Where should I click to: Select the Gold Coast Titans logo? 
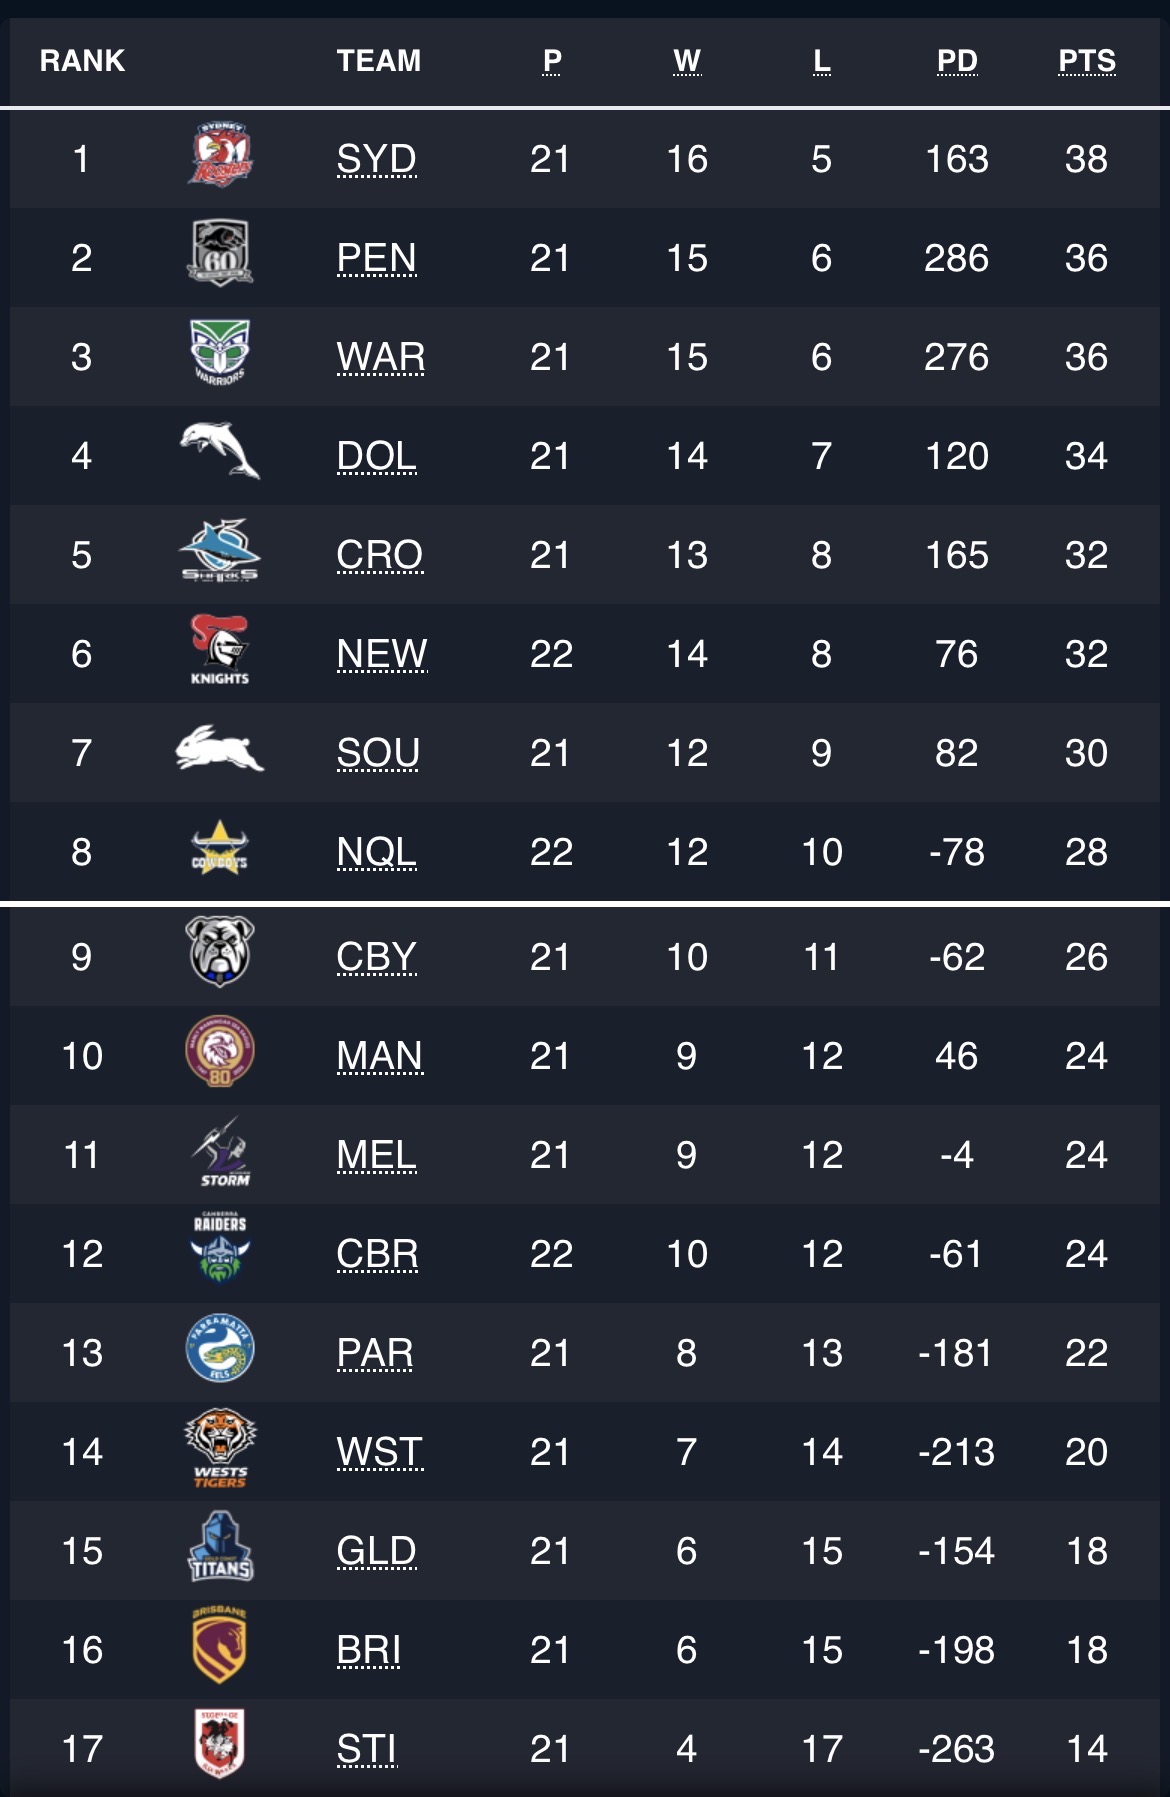click(x=221, y=1546)
